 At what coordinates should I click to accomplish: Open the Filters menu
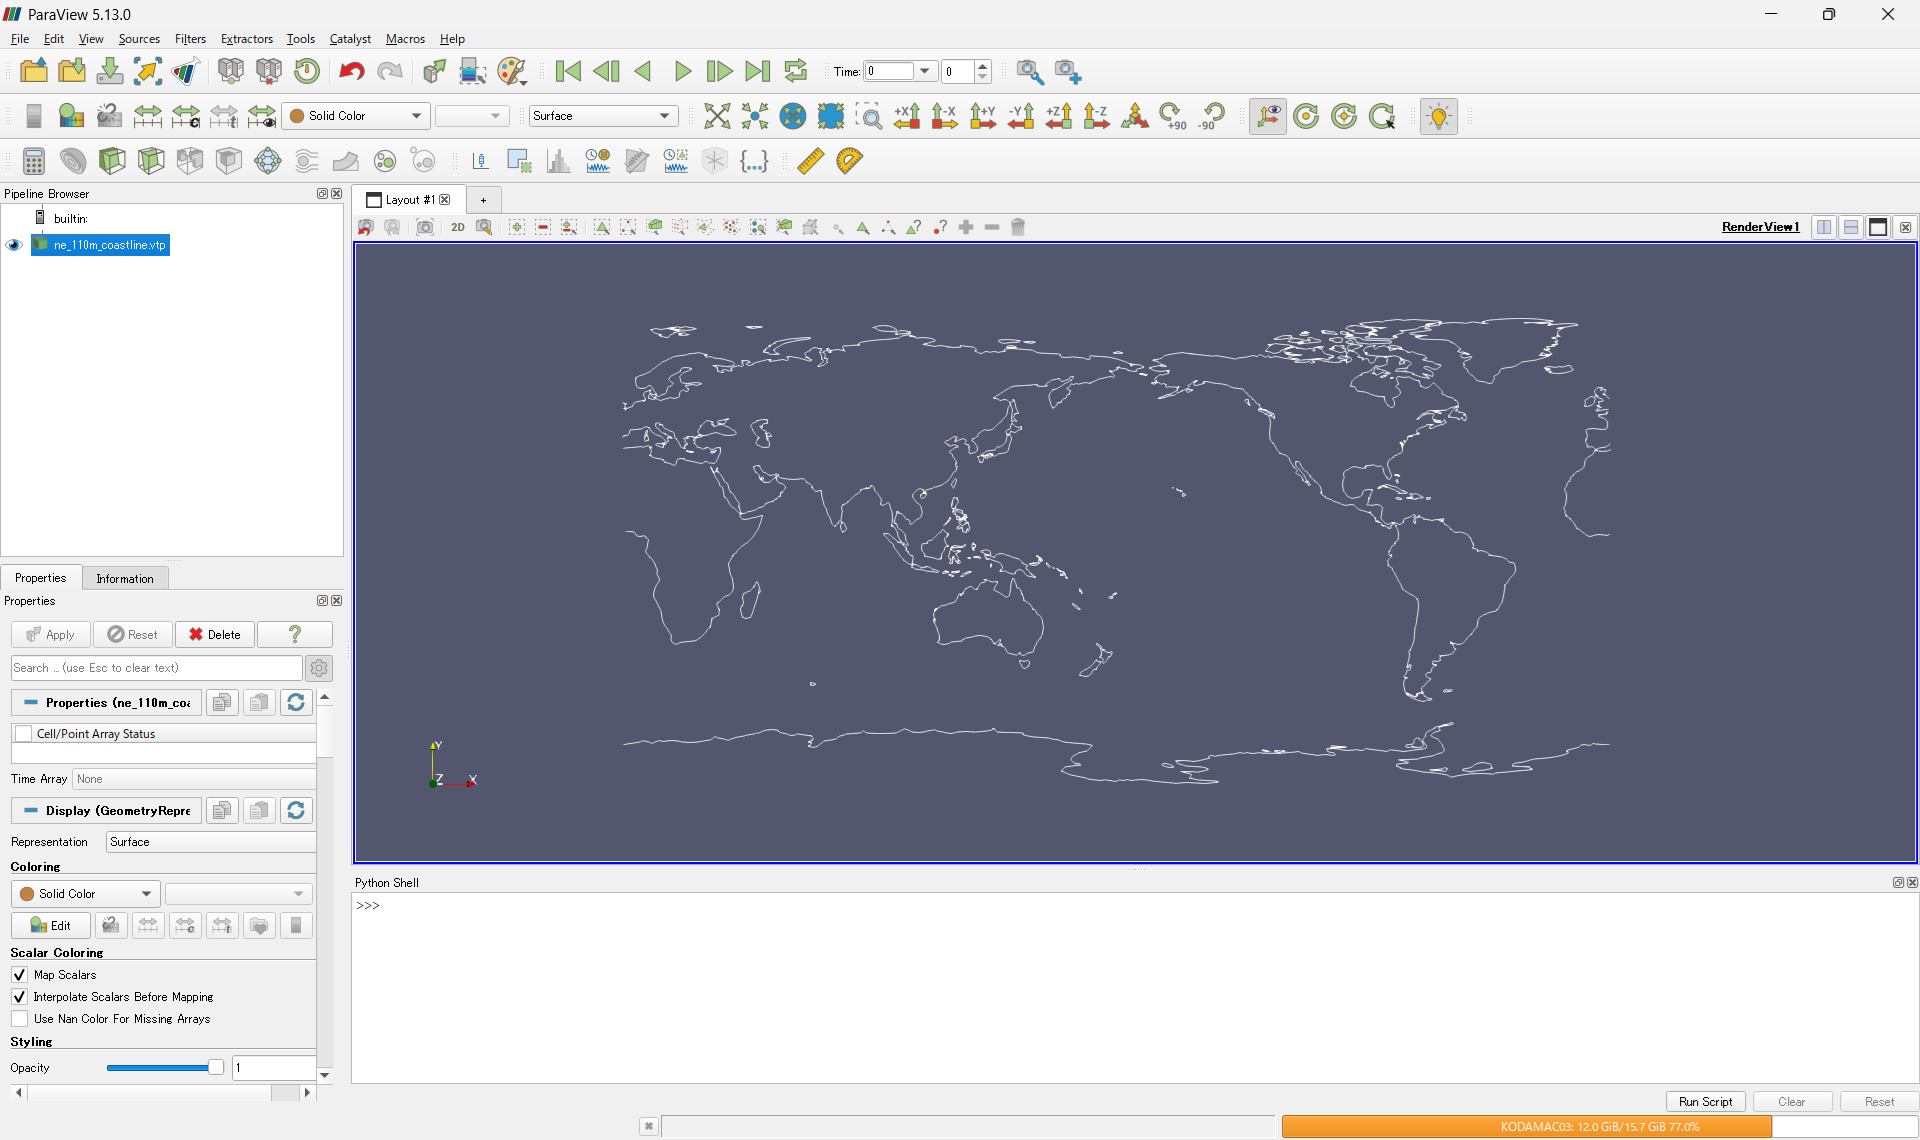[190, 39]
